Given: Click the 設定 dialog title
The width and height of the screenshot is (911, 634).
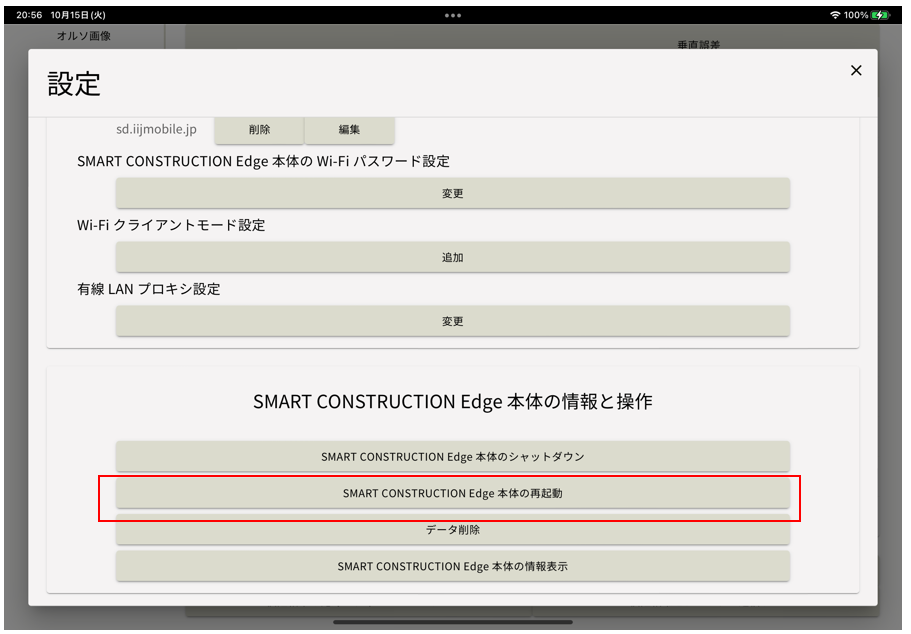Looking at the screenshot, I should (74, 84).
